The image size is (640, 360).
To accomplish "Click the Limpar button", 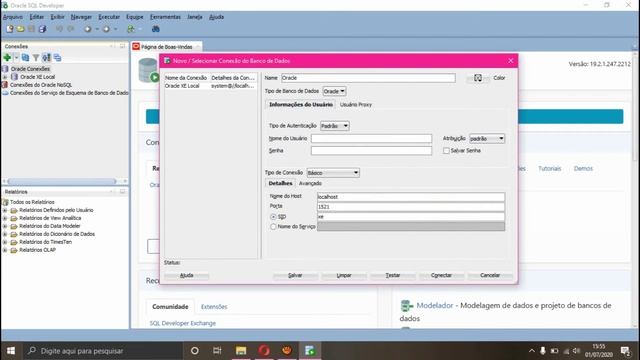I will pos(344,276).
